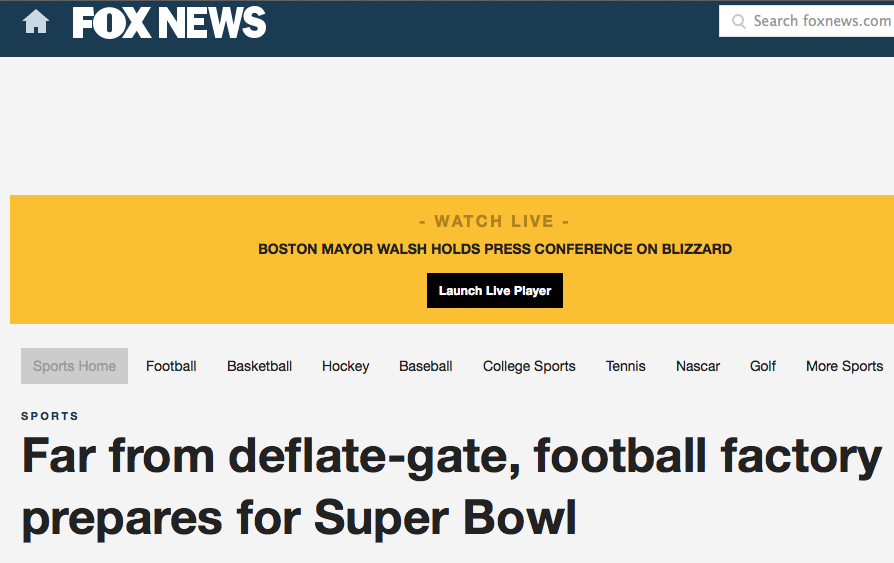Select College Sports in the nav
This screenshot has width=894, height=563.
(529, 366)
